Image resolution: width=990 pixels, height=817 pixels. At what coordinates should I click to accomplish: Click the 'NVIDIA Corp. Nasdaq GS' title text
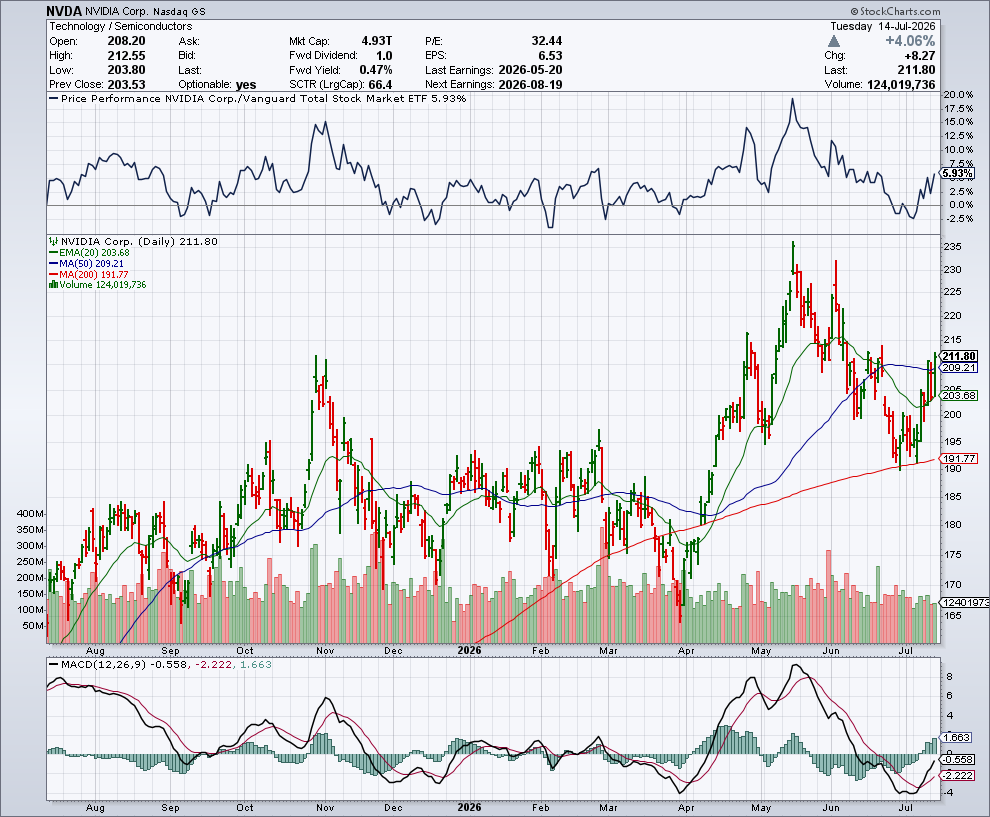145,11
